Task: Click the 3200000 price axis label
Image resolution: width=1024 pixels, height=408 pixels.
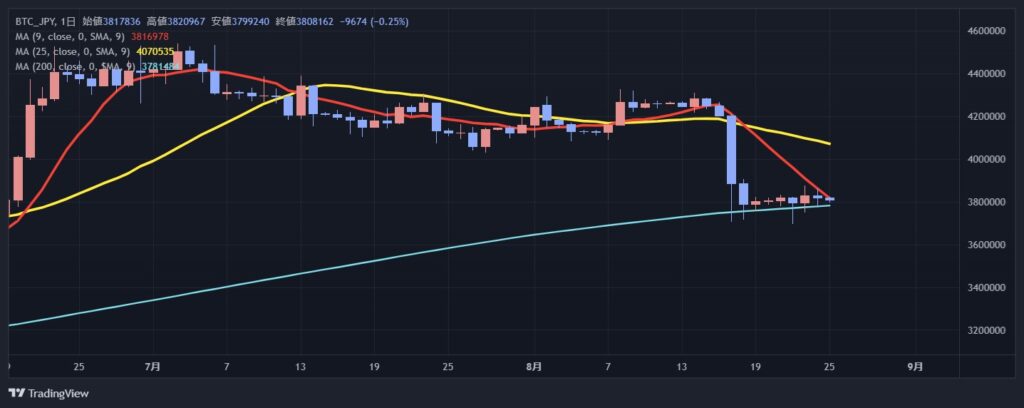Action: [984, 330]
